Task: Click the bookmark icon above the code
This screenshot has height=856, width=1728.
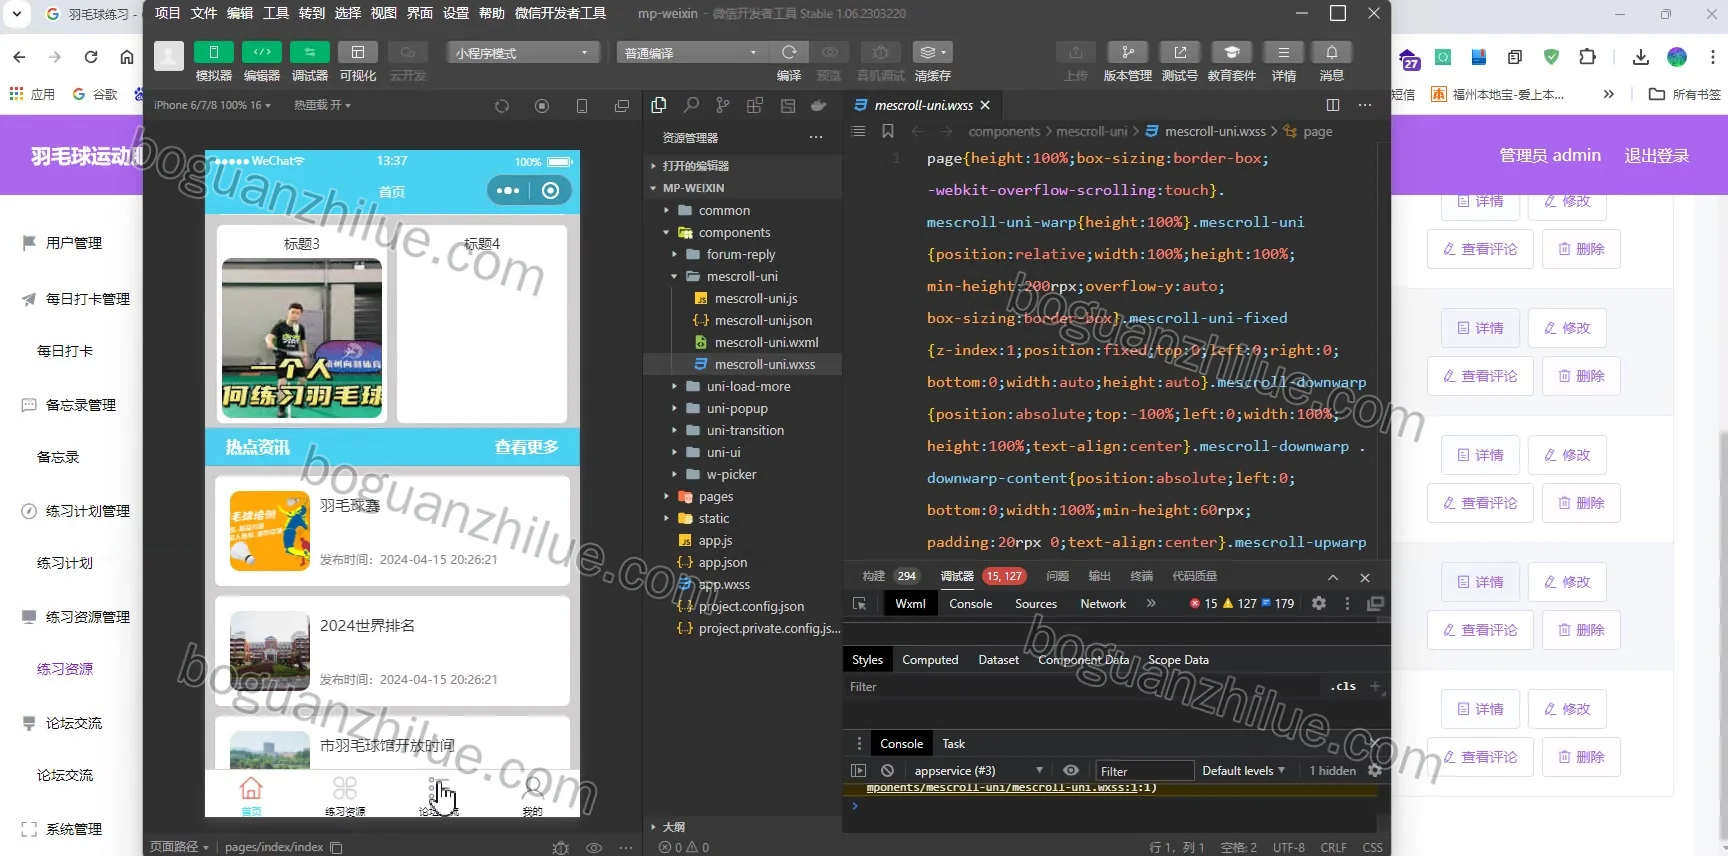Action: pos(887,131)
